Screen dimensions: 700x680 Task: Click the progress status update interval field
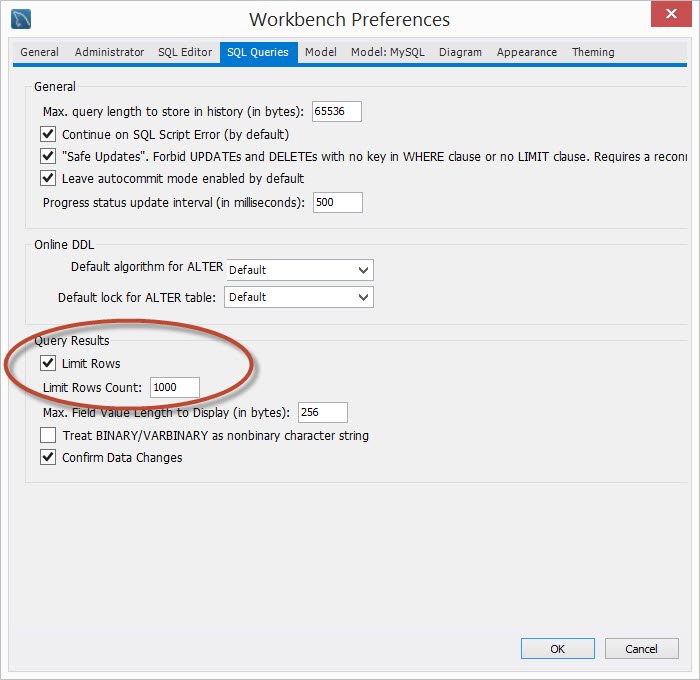tap(338, 203)
